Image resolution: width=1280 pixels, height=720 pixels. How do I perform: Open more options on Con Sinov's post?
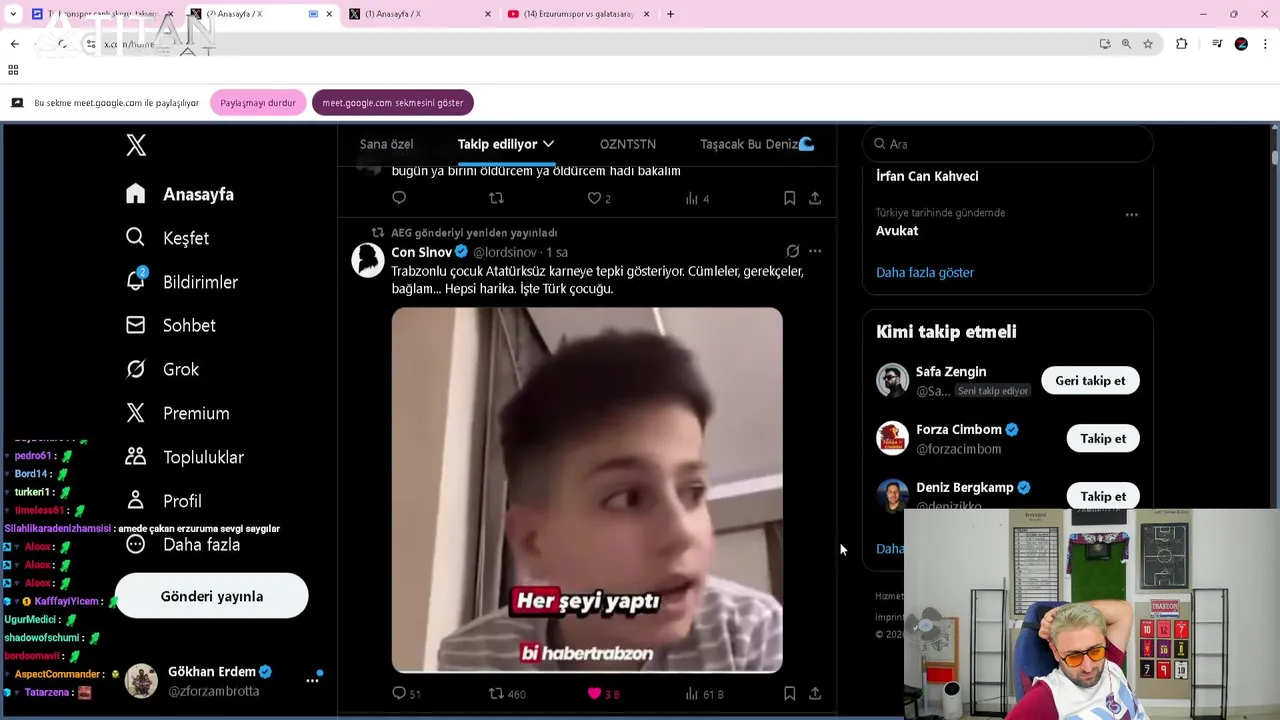[815, 251]
